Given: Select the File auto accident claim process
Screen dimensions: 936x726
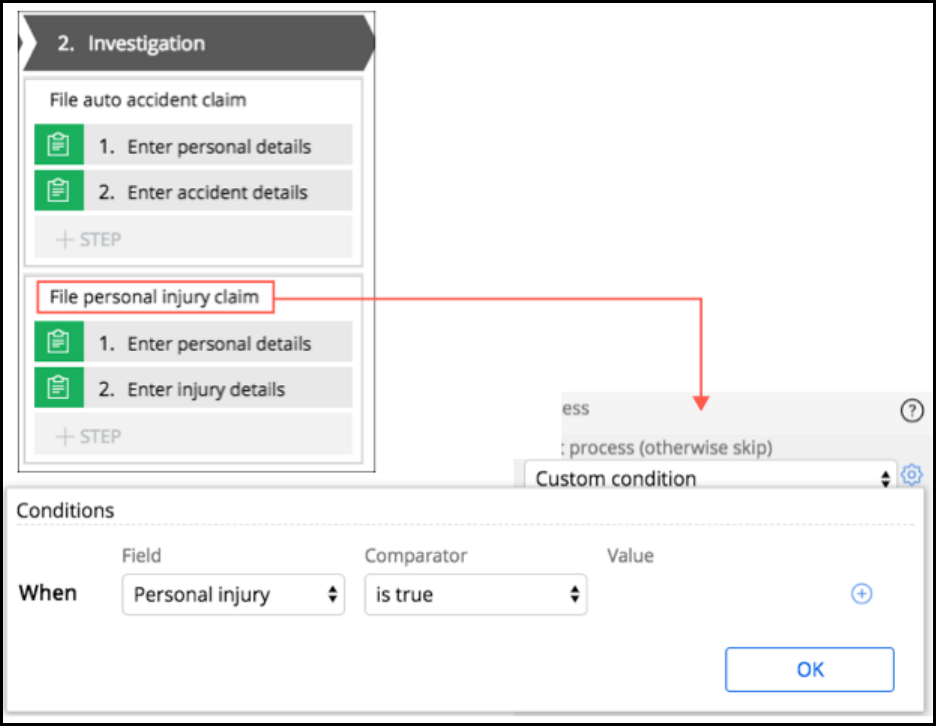Looking at the screenshot, I should pyautogui.click(x=148, y=100).
